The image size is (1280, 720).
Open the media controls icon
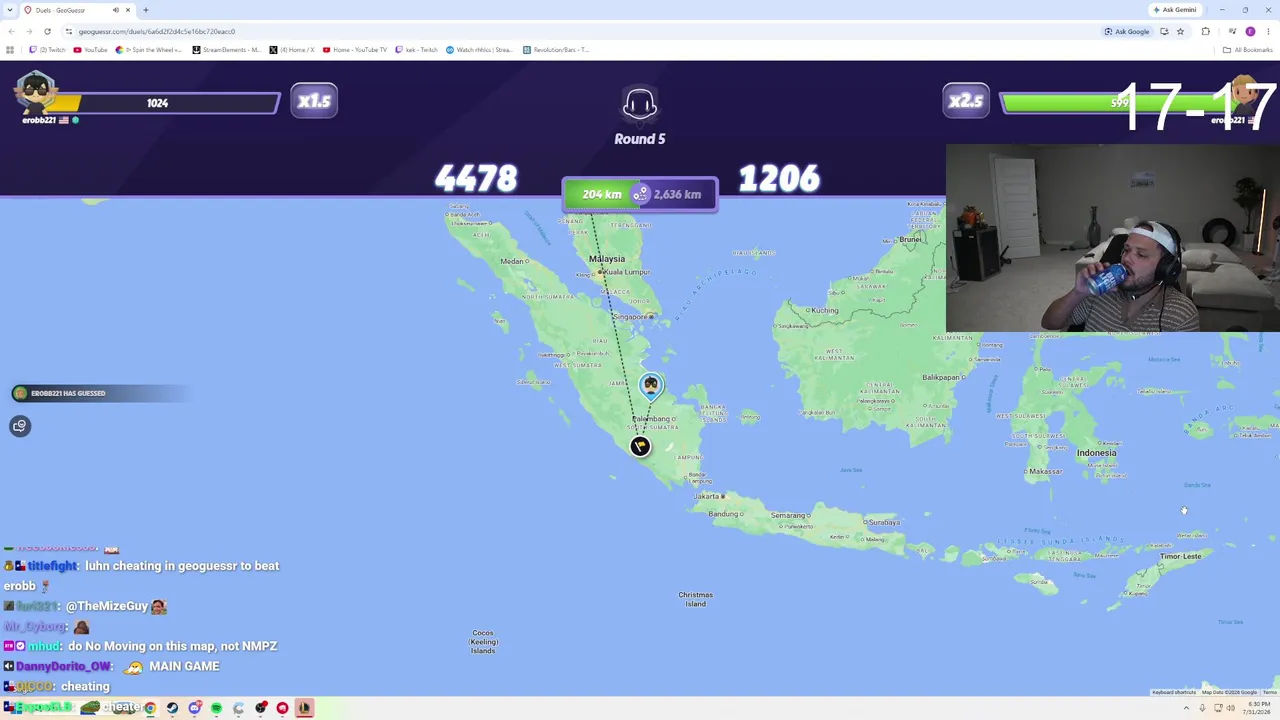pyautogui.click(x=1232, y=31)
